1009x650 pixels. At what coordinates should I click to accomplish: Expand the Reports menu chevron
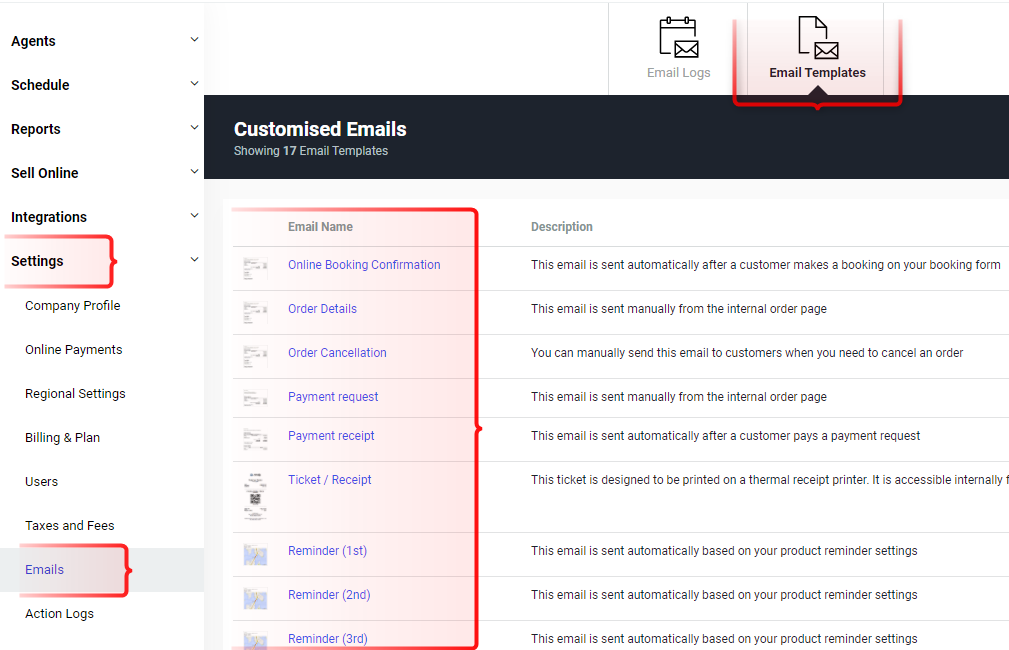tap(194, 128)
